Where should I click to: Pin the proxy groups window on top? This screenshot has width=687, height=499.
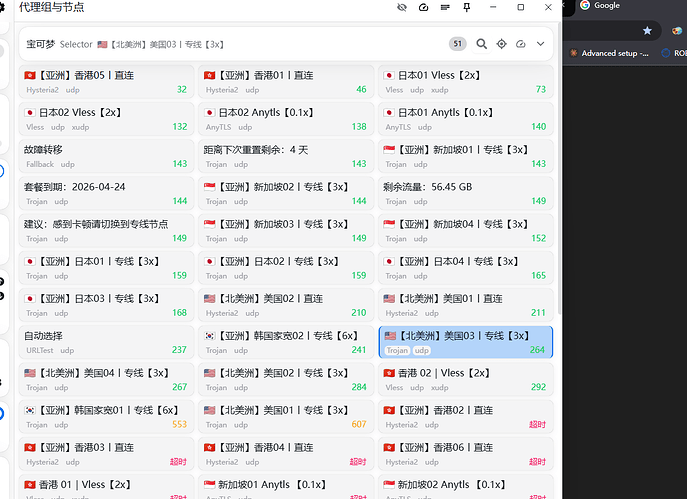(467, 7)
